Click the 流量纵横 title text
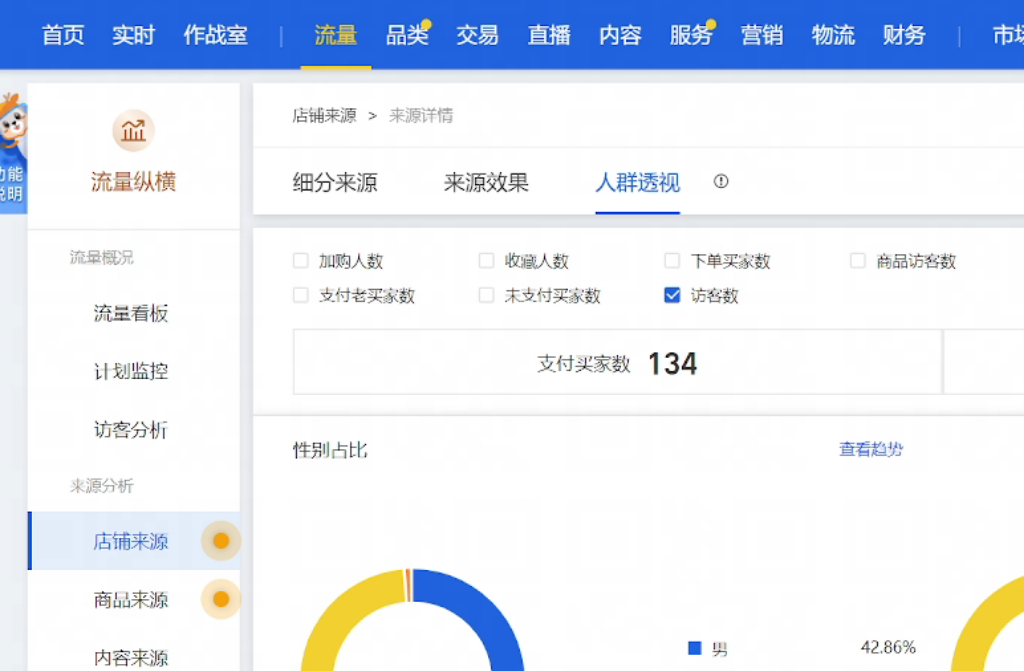This screenshot has height=671, width=1024. [x=133, y=182]
